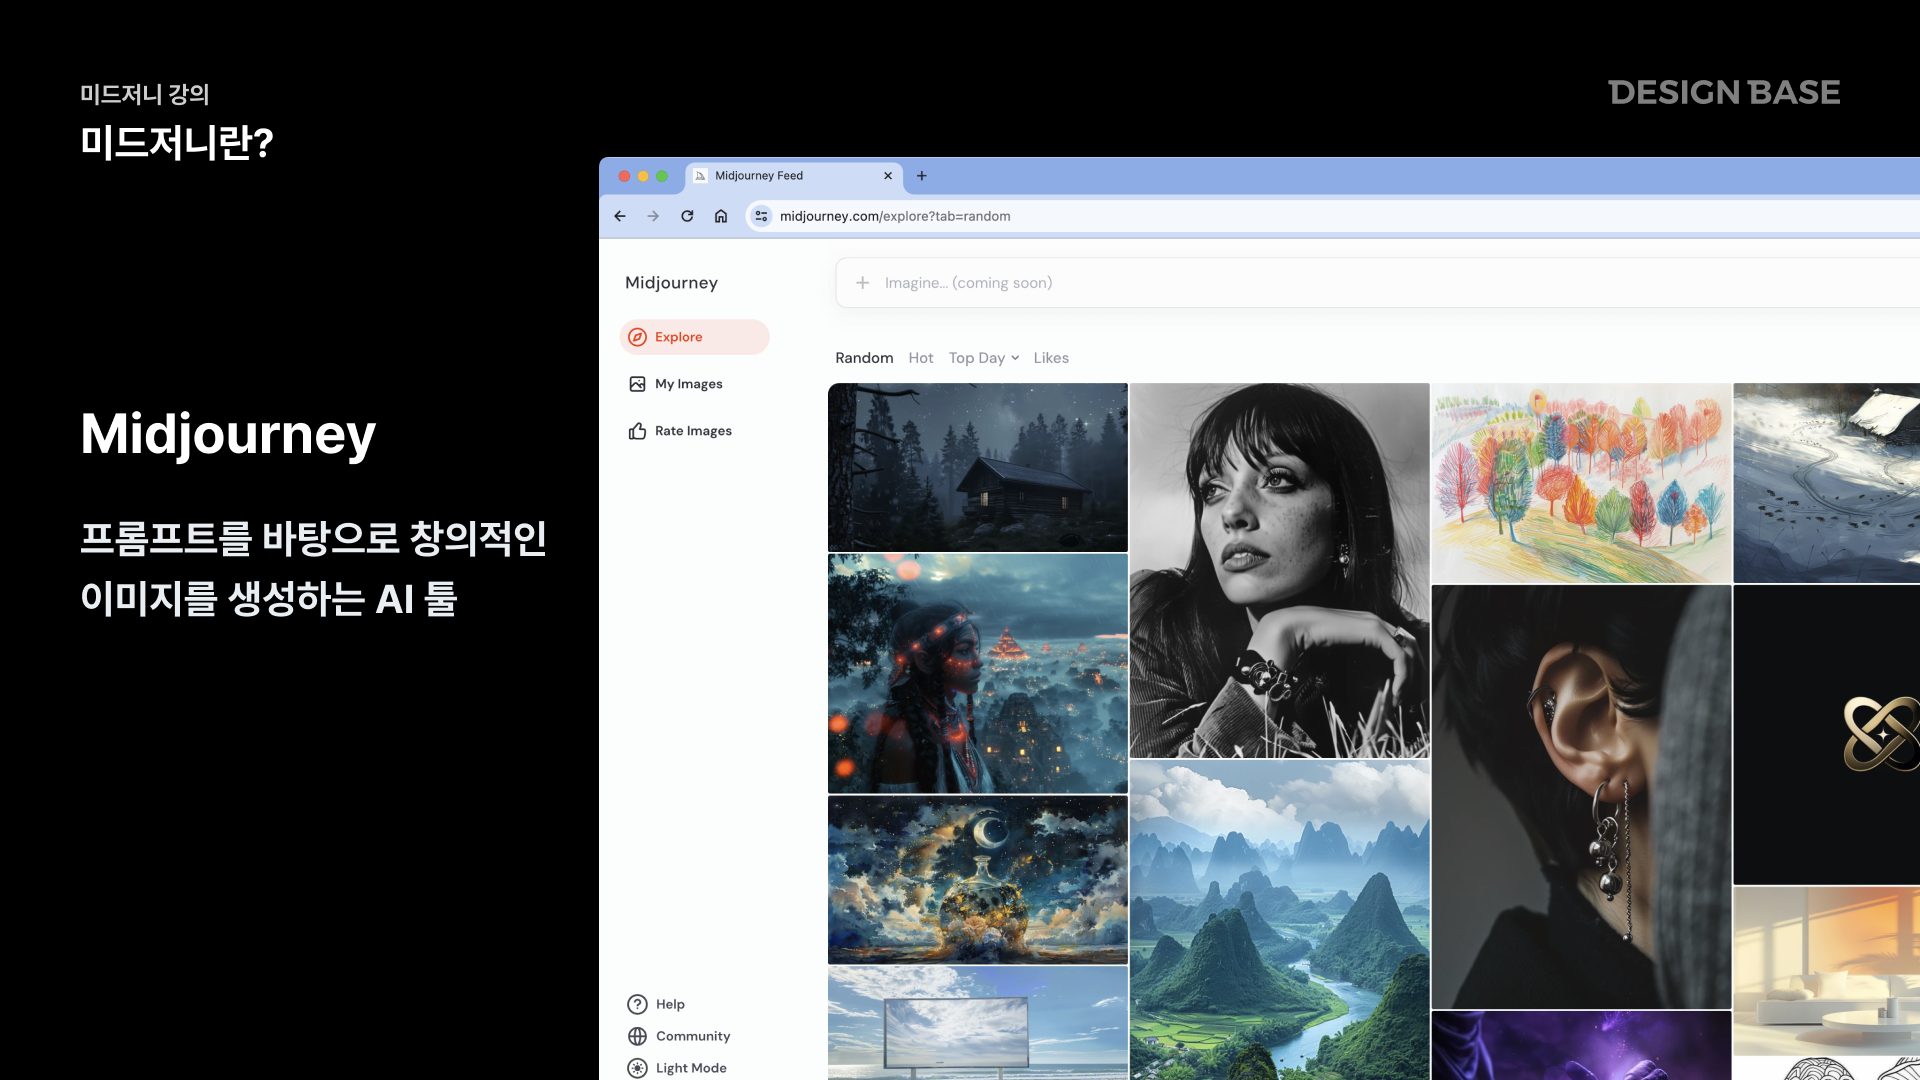Click the Explore compass icon
Screen dimensions: 1920x1080
tap(637, 337)
